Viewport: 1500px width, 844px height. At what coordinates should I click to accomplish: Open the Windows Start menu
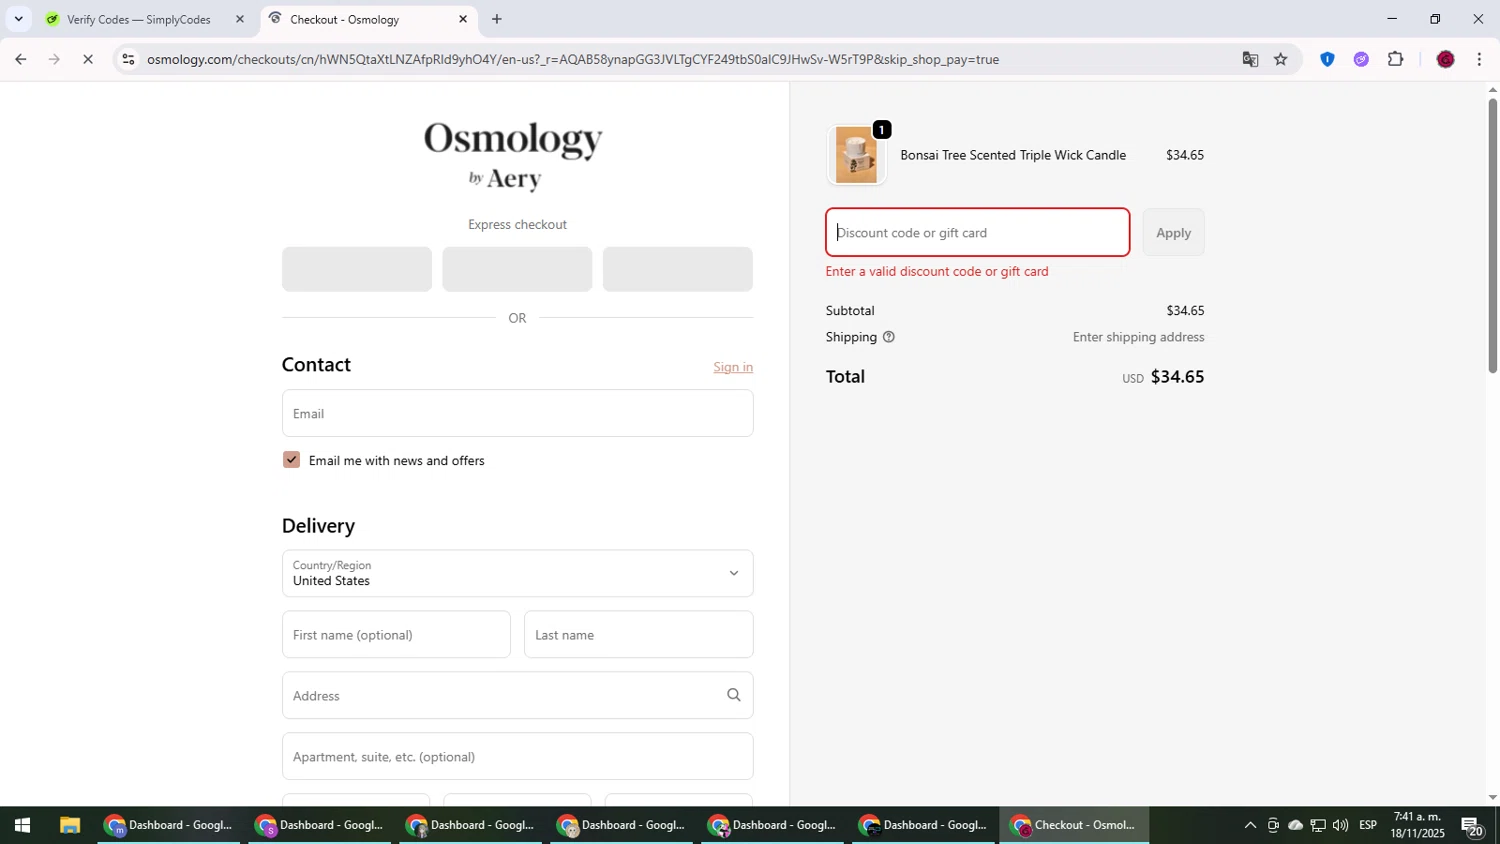[22, 825]
